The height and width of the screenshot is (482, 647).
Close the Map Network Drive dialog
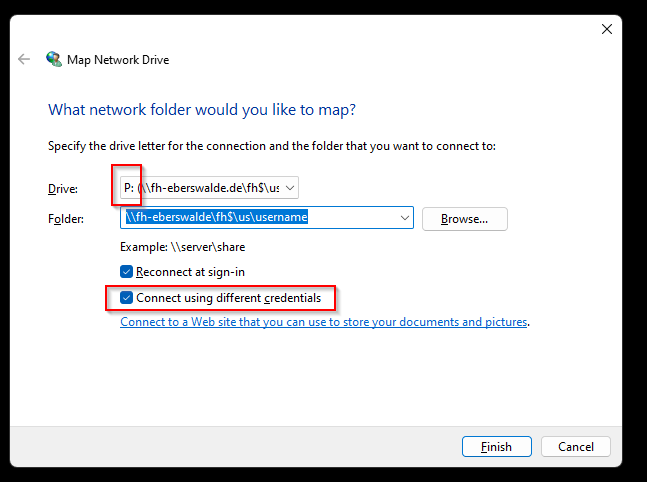pos(607,29)
